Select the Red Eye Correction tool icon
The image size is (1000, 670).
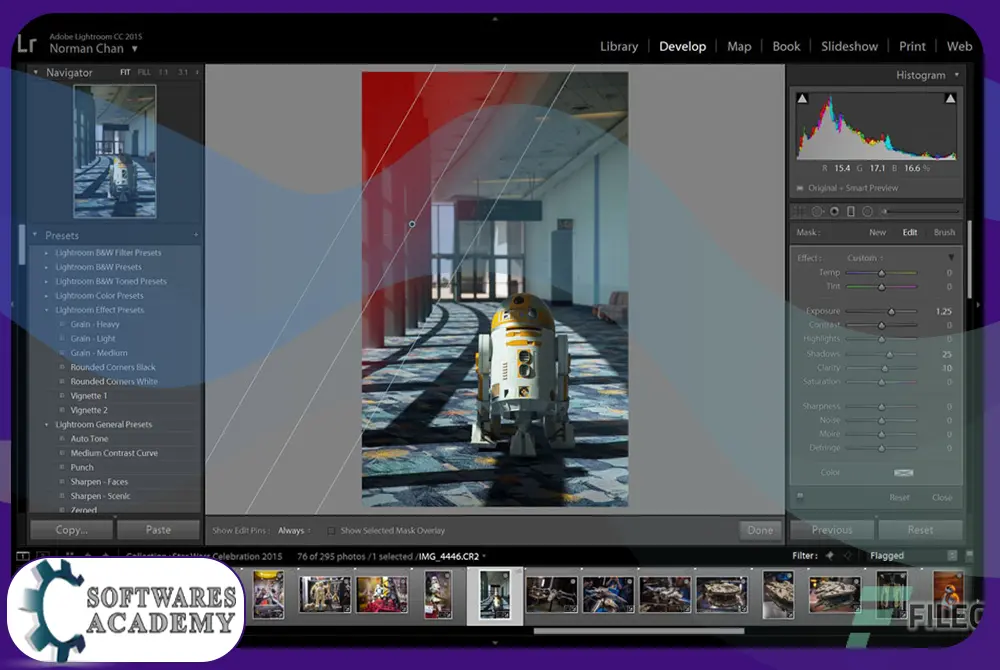[834, 212]
